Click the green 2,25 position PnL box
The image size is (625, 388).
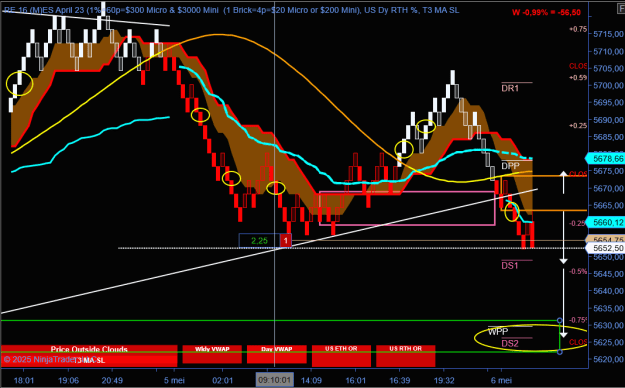click(x=259, y=240)
